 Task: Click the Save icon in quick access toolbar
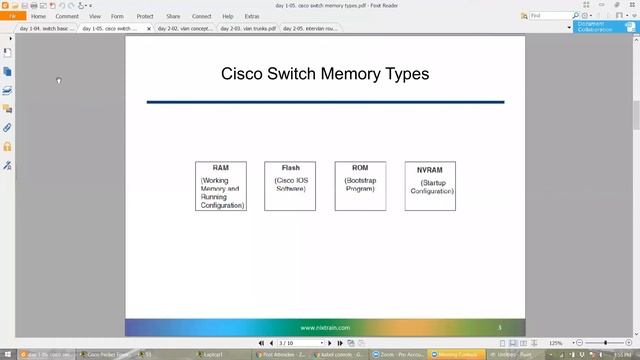tap(24, 6)
